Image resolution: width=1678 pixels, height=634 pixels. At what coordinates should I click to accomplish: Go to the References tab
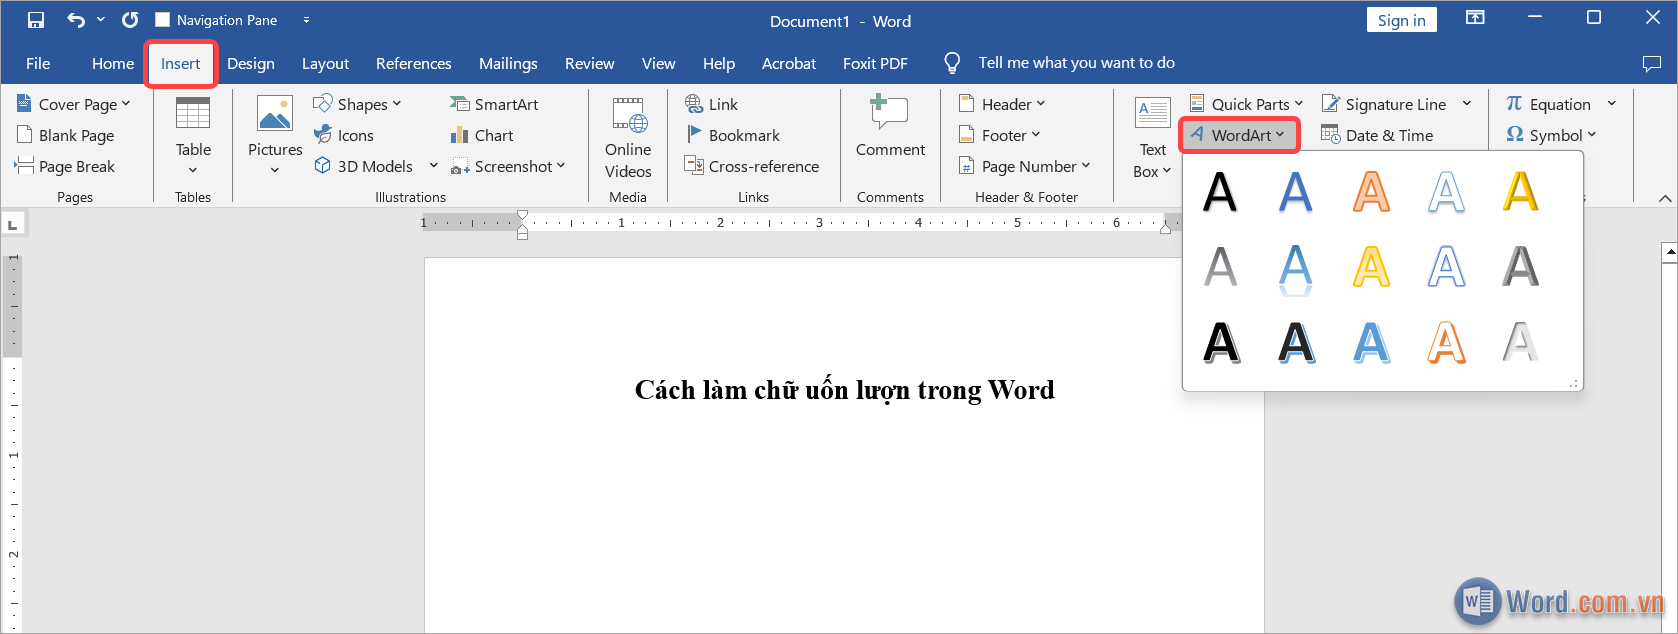[x=414, y=63]
